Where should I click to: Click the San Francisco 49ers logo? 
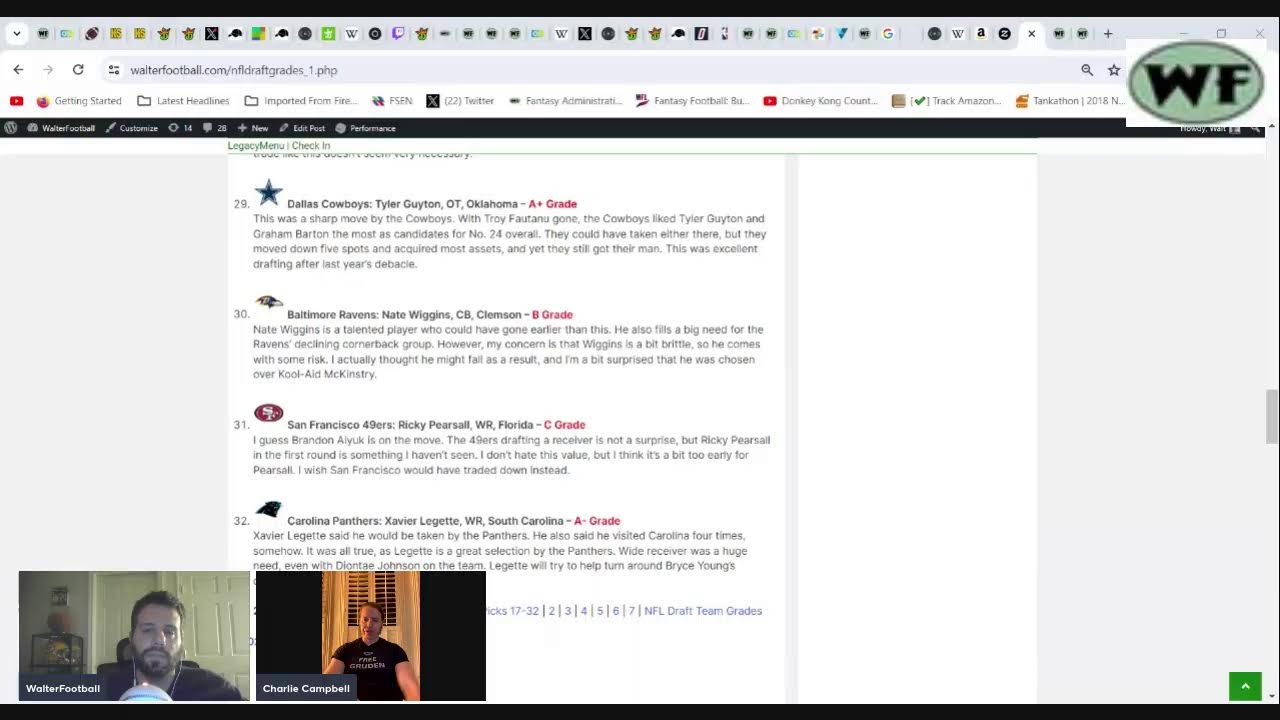point(268,413)
